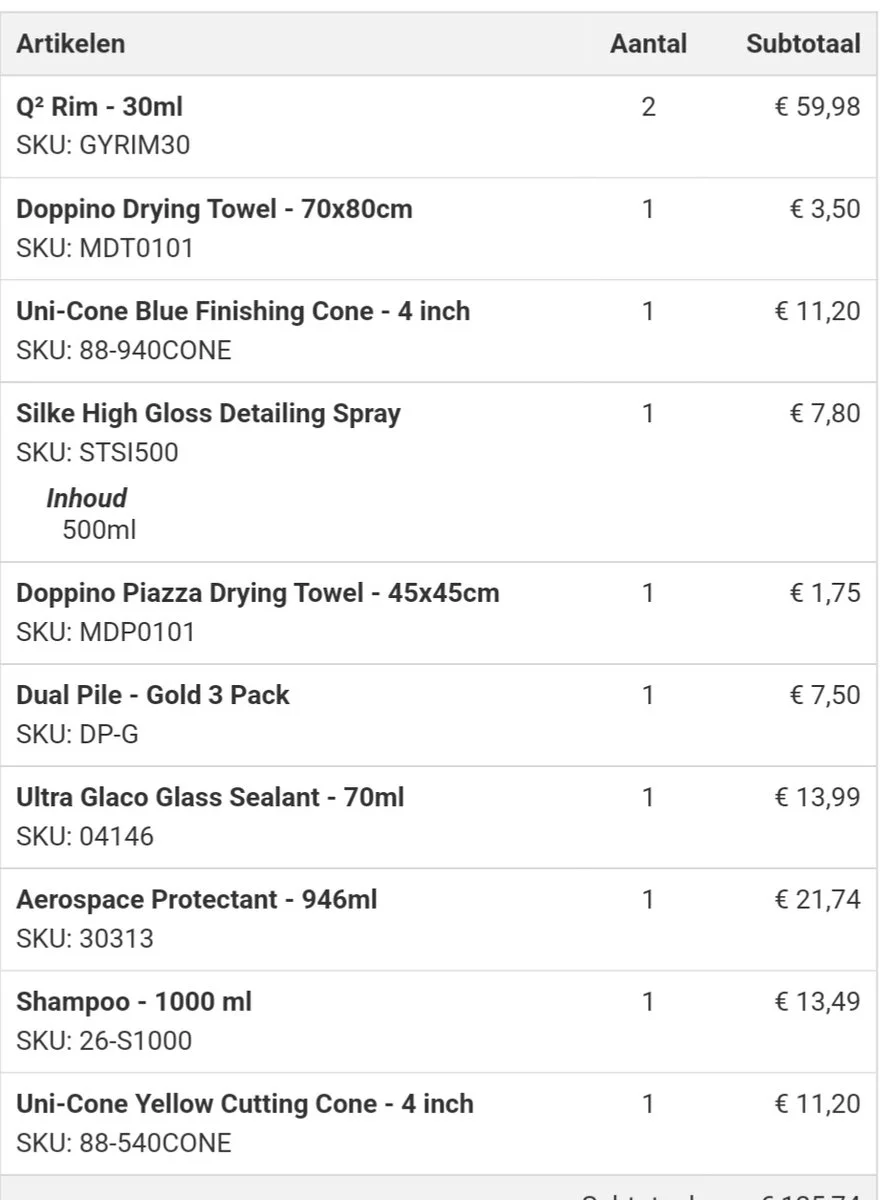Open the Q² Rim - 30ml product
887x1200 pixels.
(99, 107)
